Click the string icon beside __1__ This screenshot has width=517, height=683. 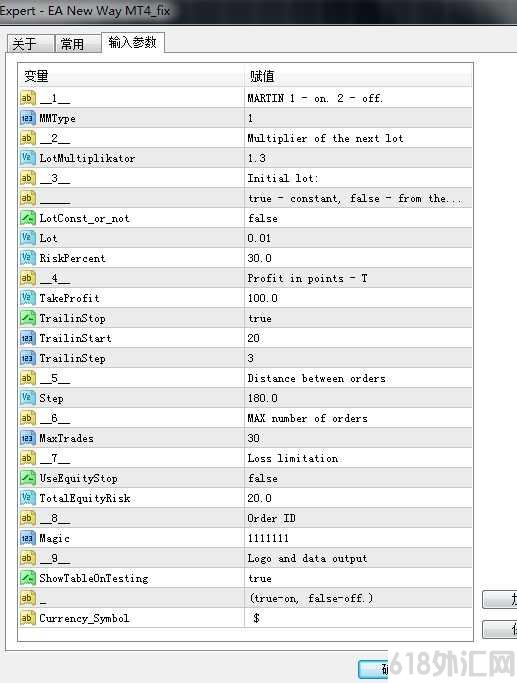coord(27,98)
